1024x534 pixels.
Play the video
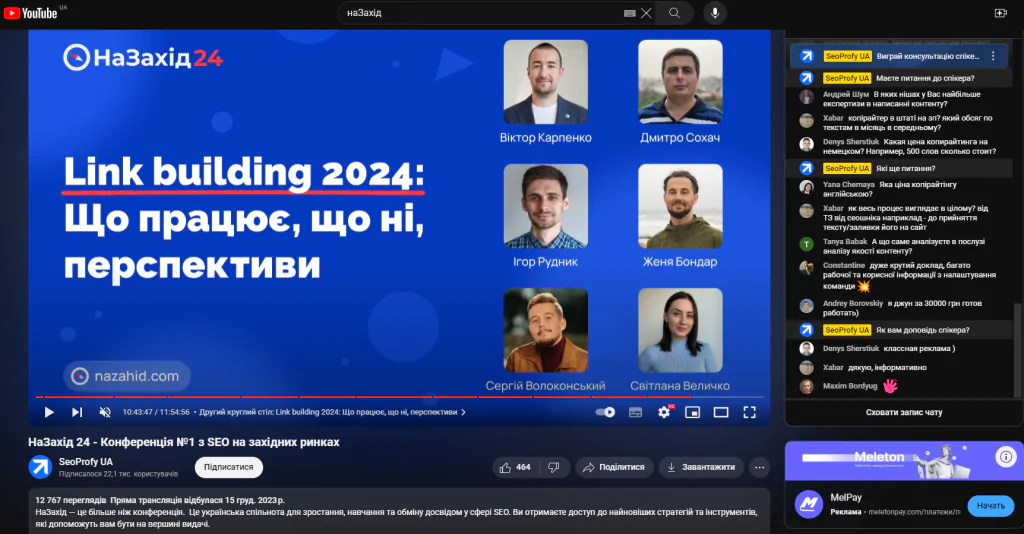[49, 412]
